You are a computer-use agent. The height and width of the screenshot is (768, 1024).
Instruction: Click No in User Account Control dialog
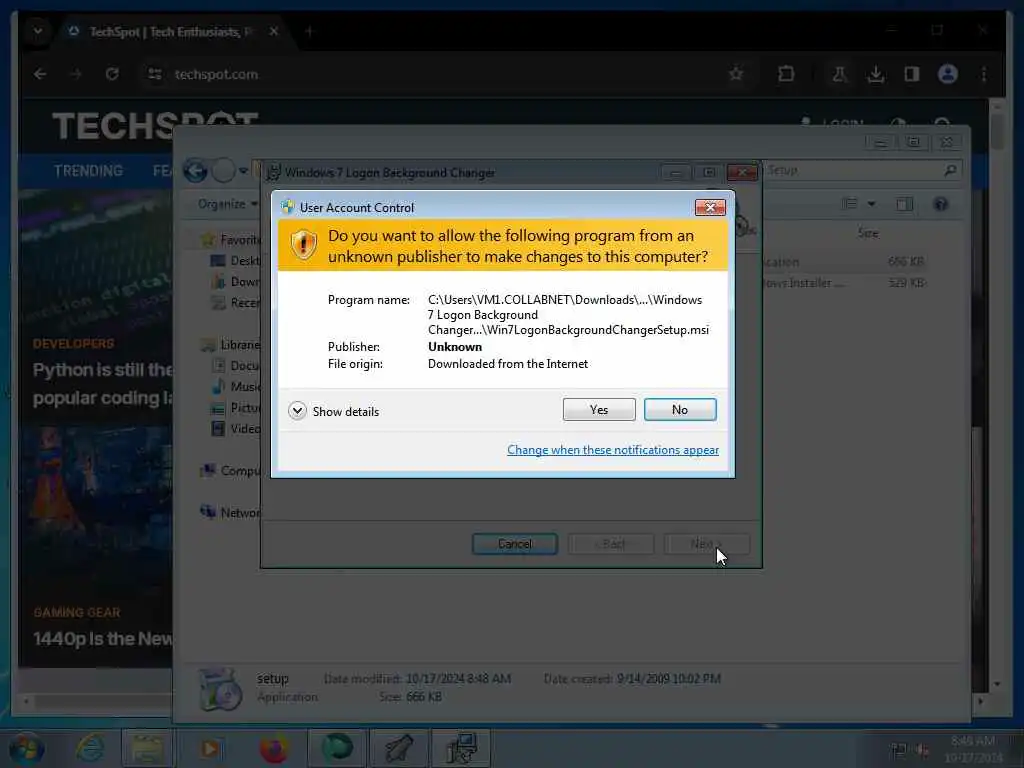680,409
